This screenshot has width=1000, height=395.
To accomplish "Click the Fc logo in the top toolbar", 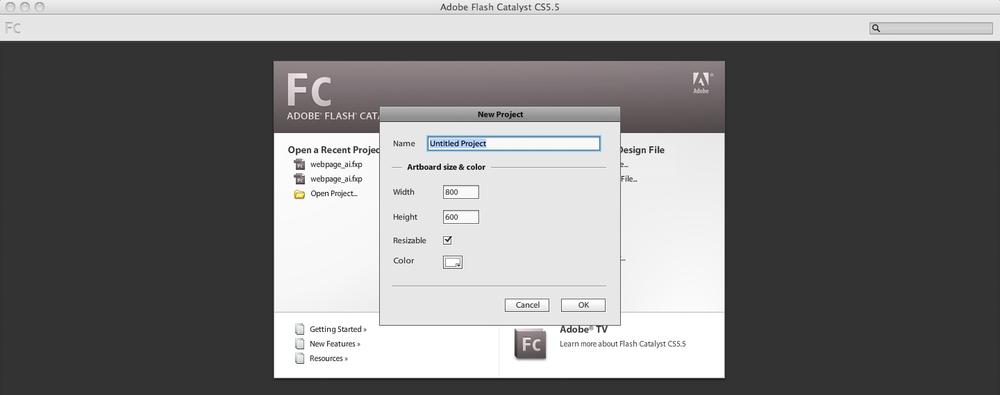I will coord(13,28).
